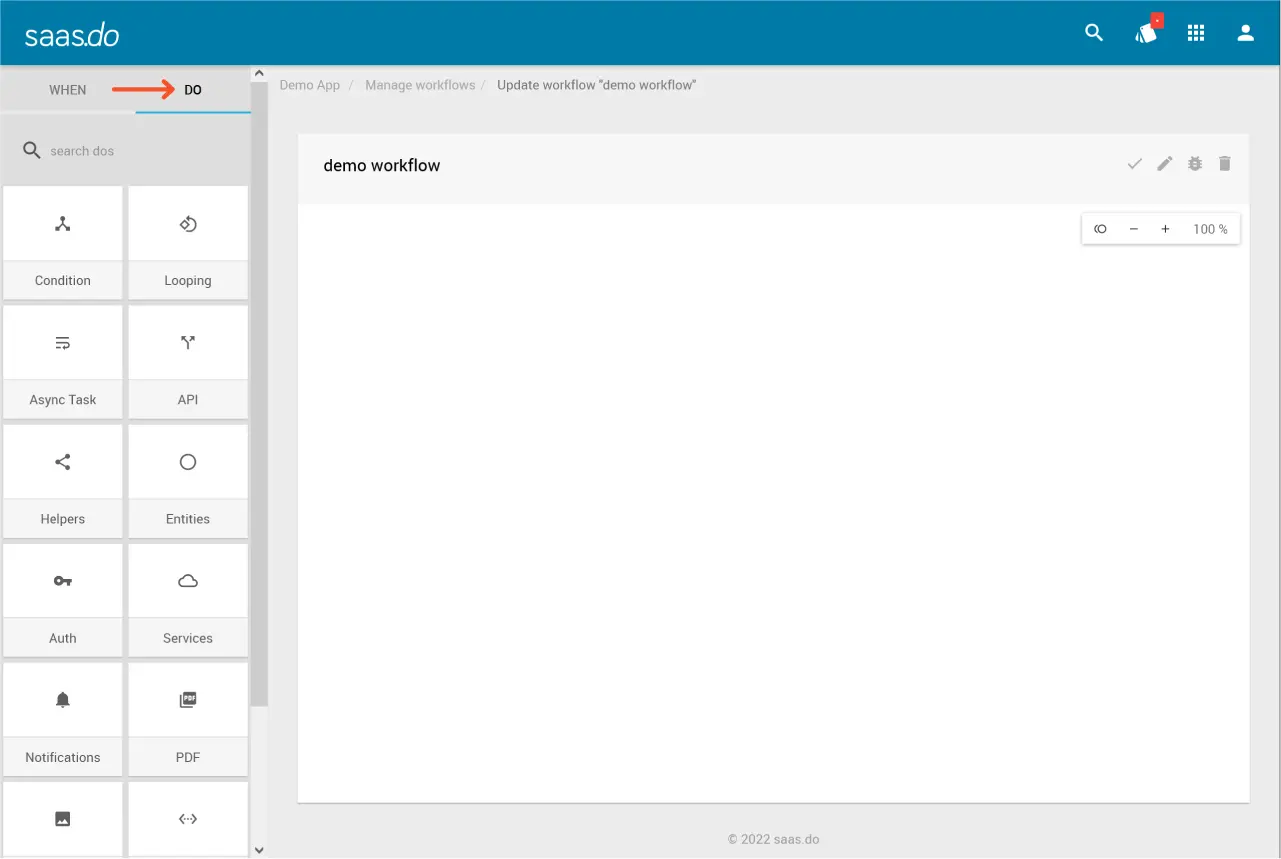Delete workflow using trash icon
The image size is (1281, 859).
coord(1225,164)
